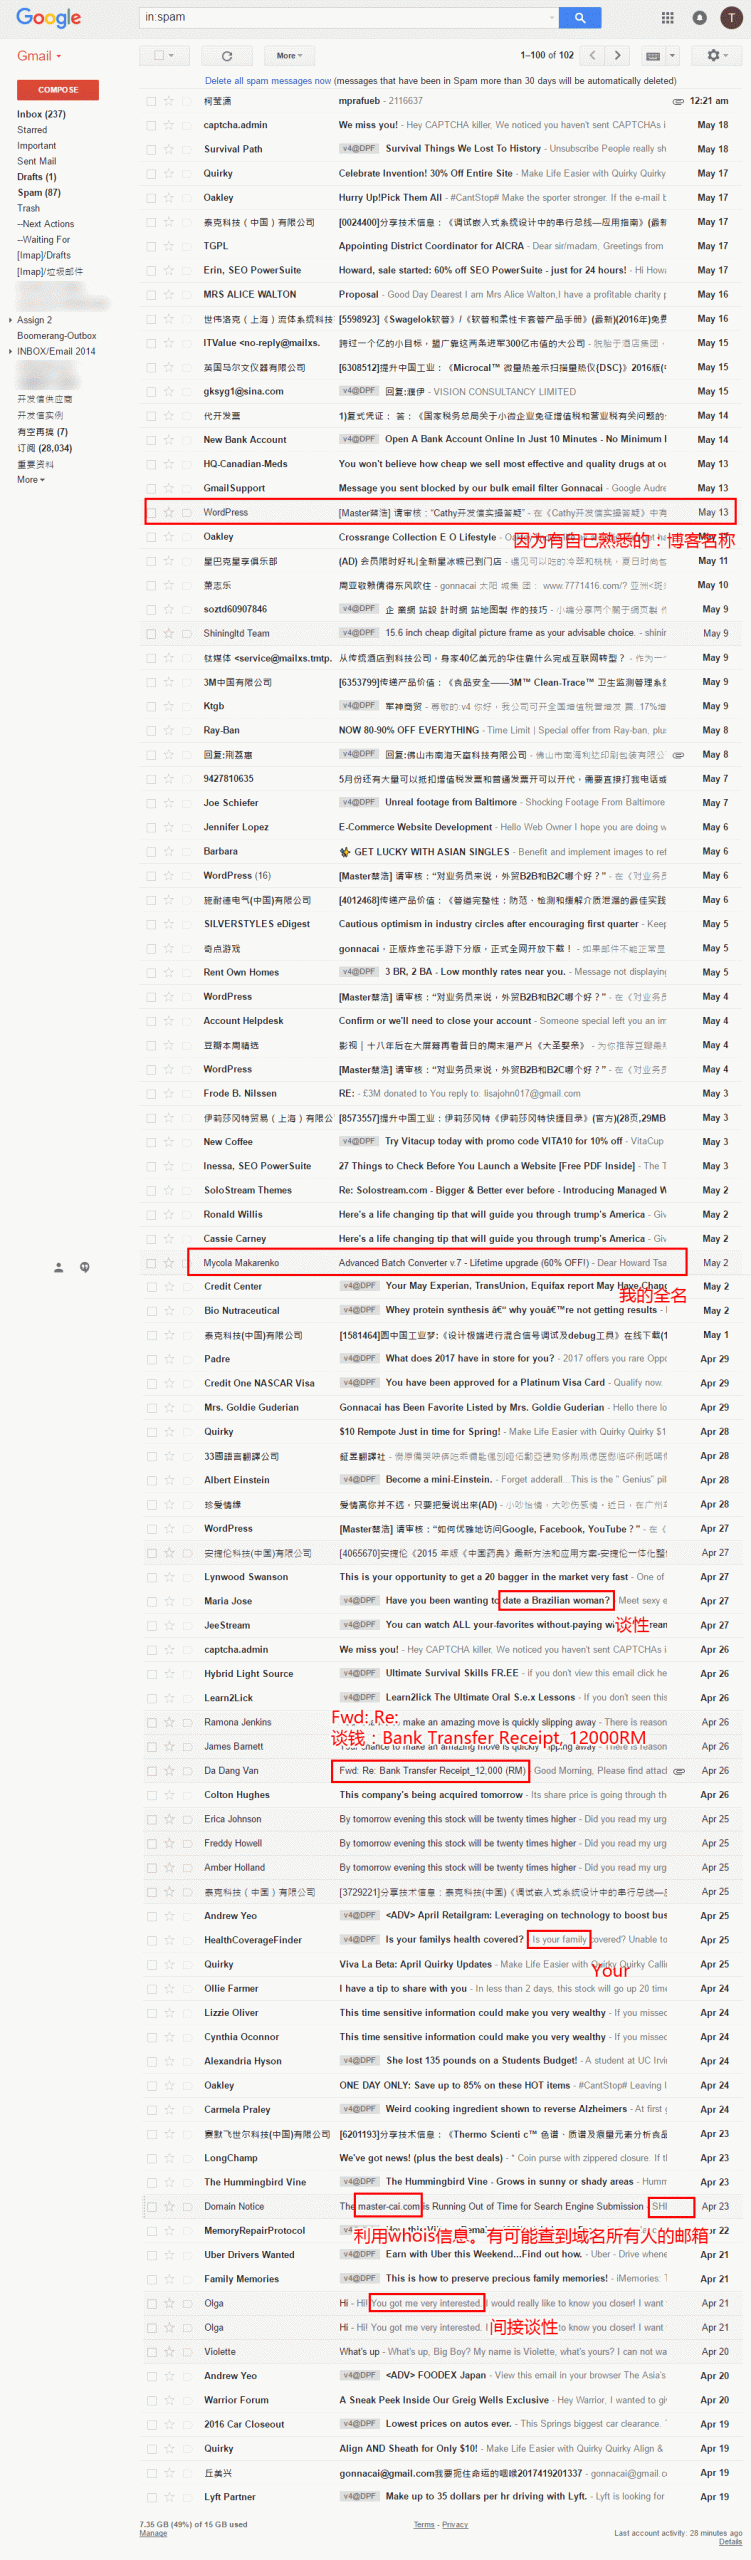
Task: Open the Sent Mail folder
Action: (x=36, y=161)
